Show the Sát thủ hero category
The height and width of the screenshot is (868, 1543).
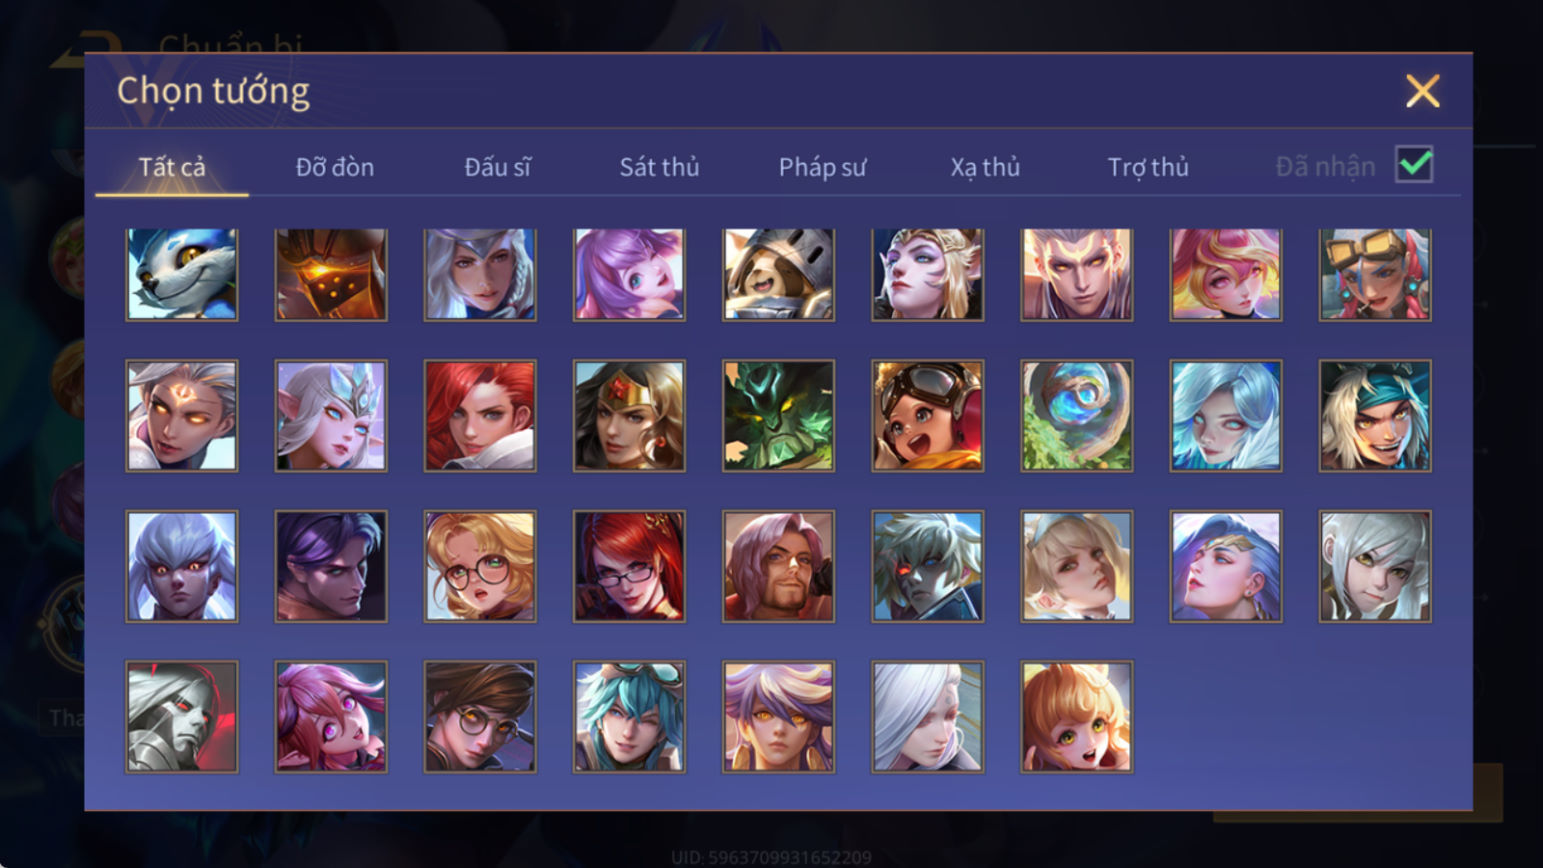tap(659, 167)
